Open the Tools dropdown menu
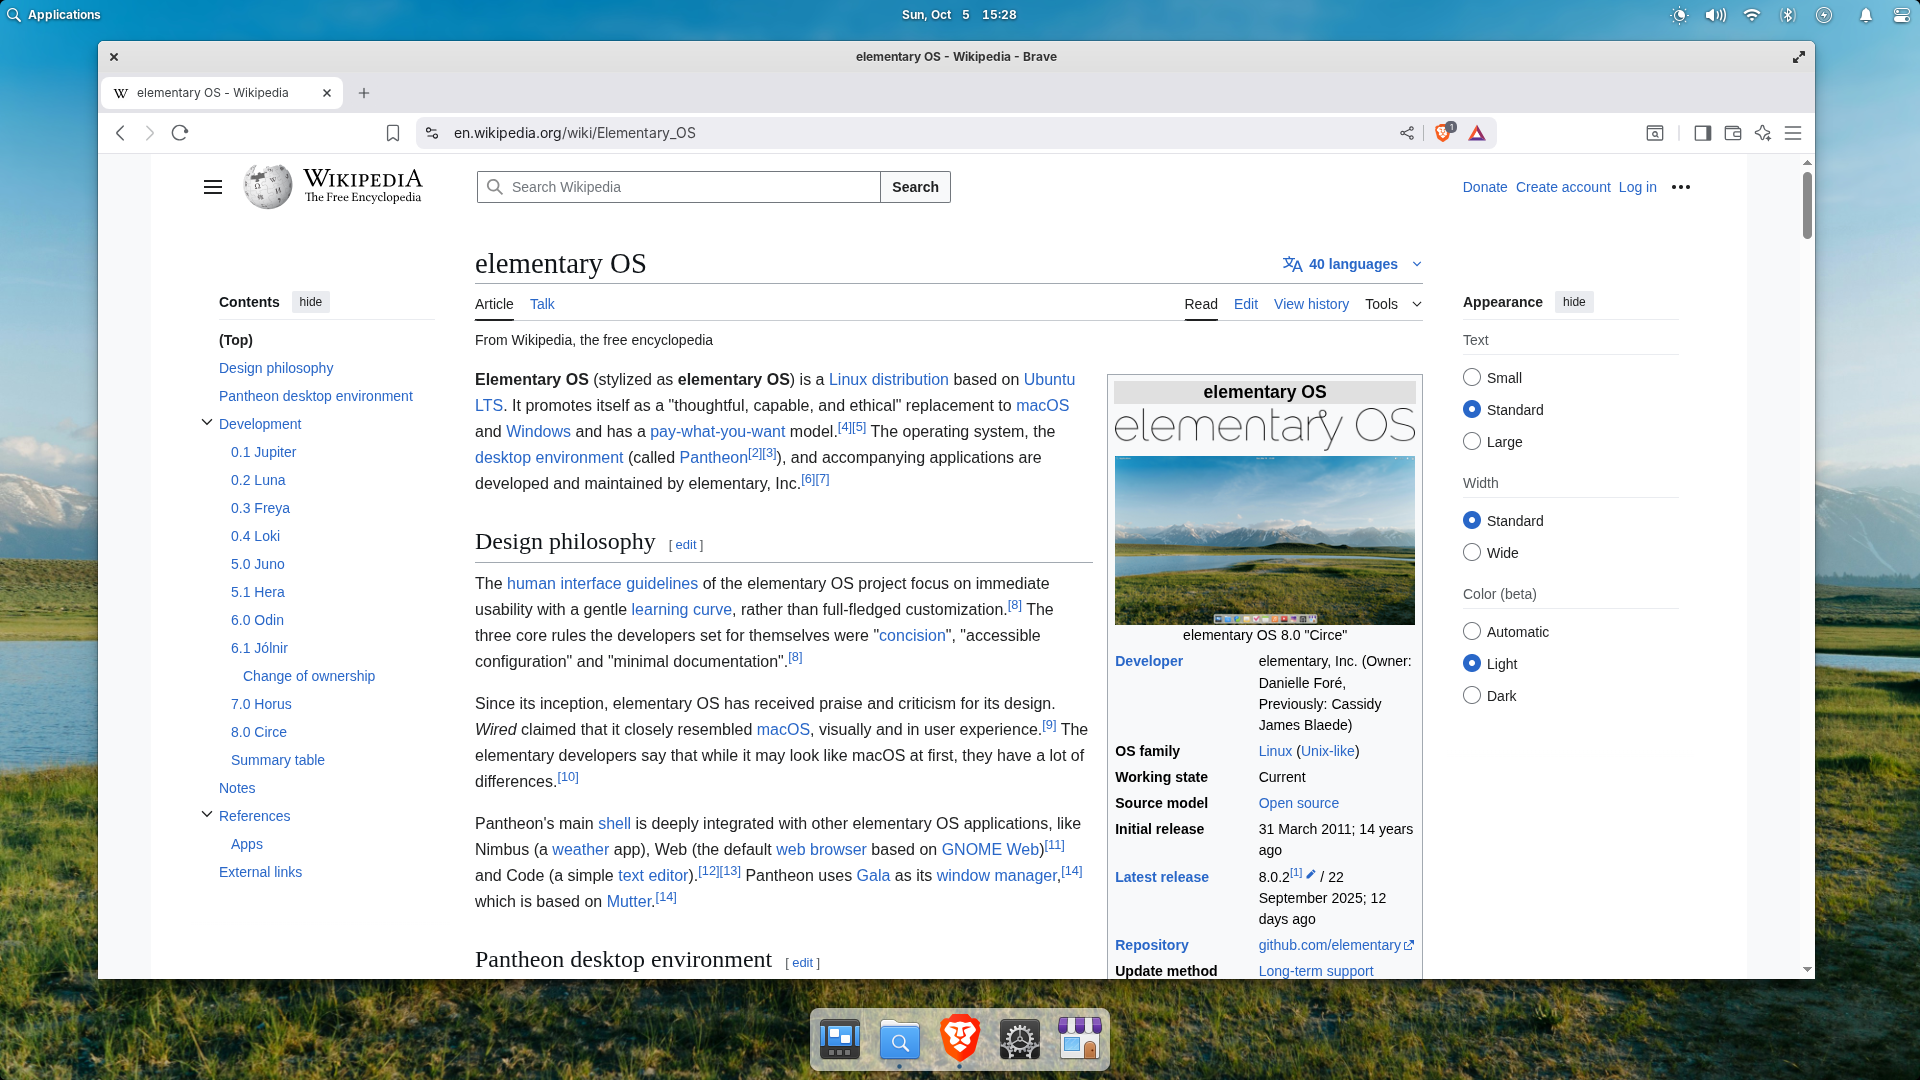The image size is (1920, 1080). click(1393, 304)
